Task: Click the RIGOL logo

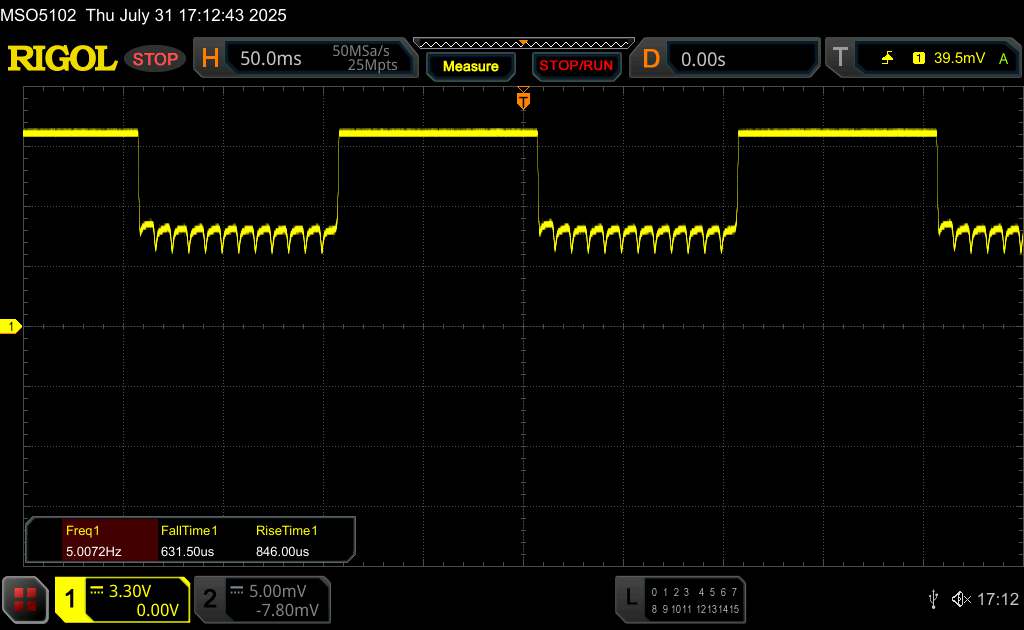Action: [x=62, y=59]
